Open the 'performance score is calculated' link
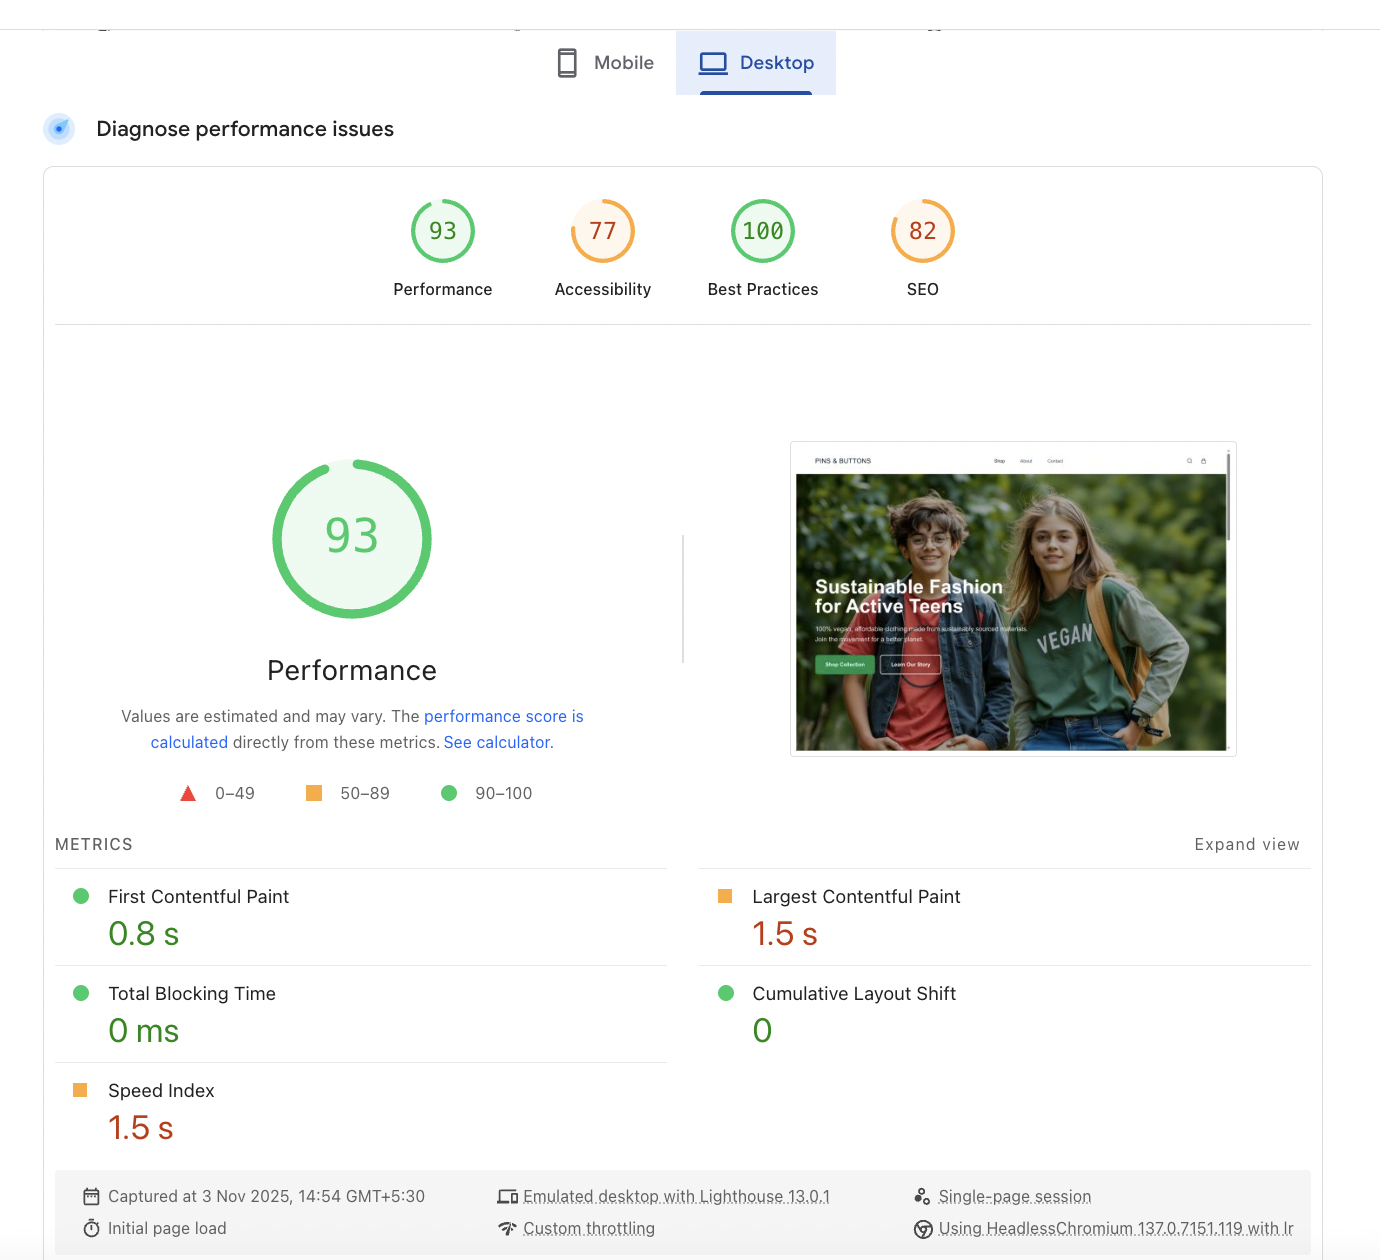Screen dimensions: 1380x1260 click(x=503, y=717)
